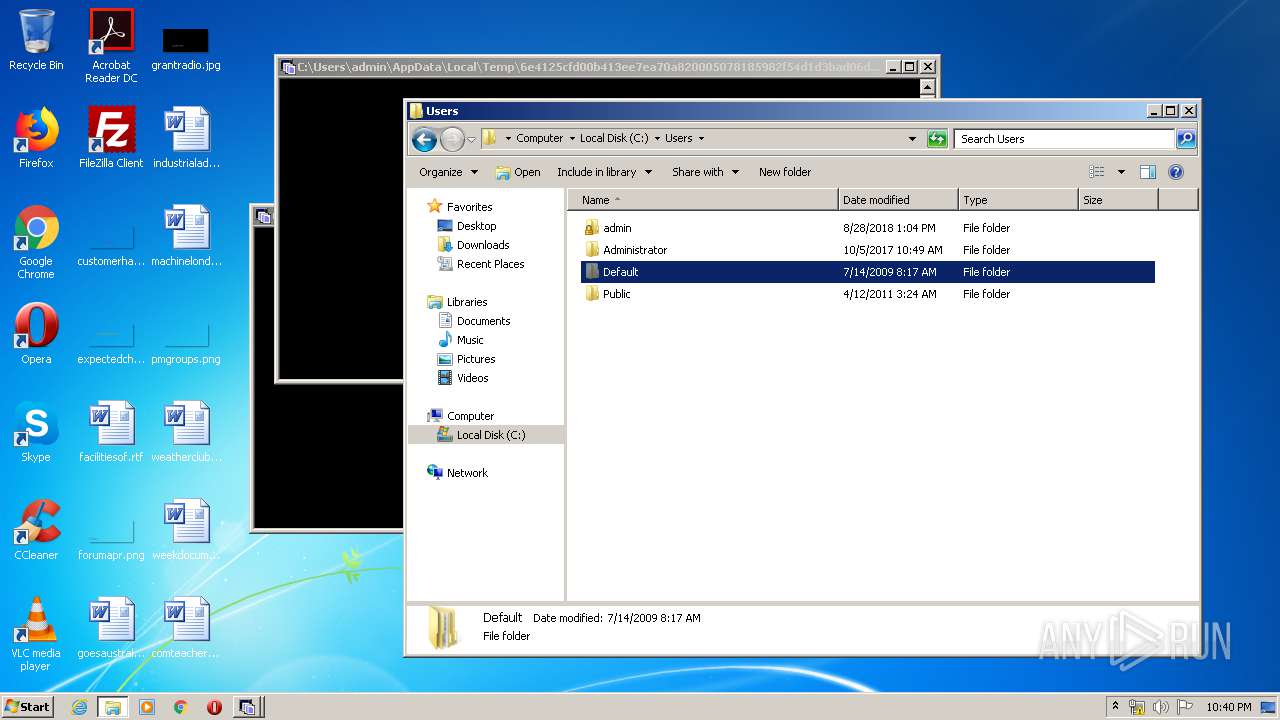Go back using the Explorer Back arrow

pyautogui.click(x=423, y=139)
